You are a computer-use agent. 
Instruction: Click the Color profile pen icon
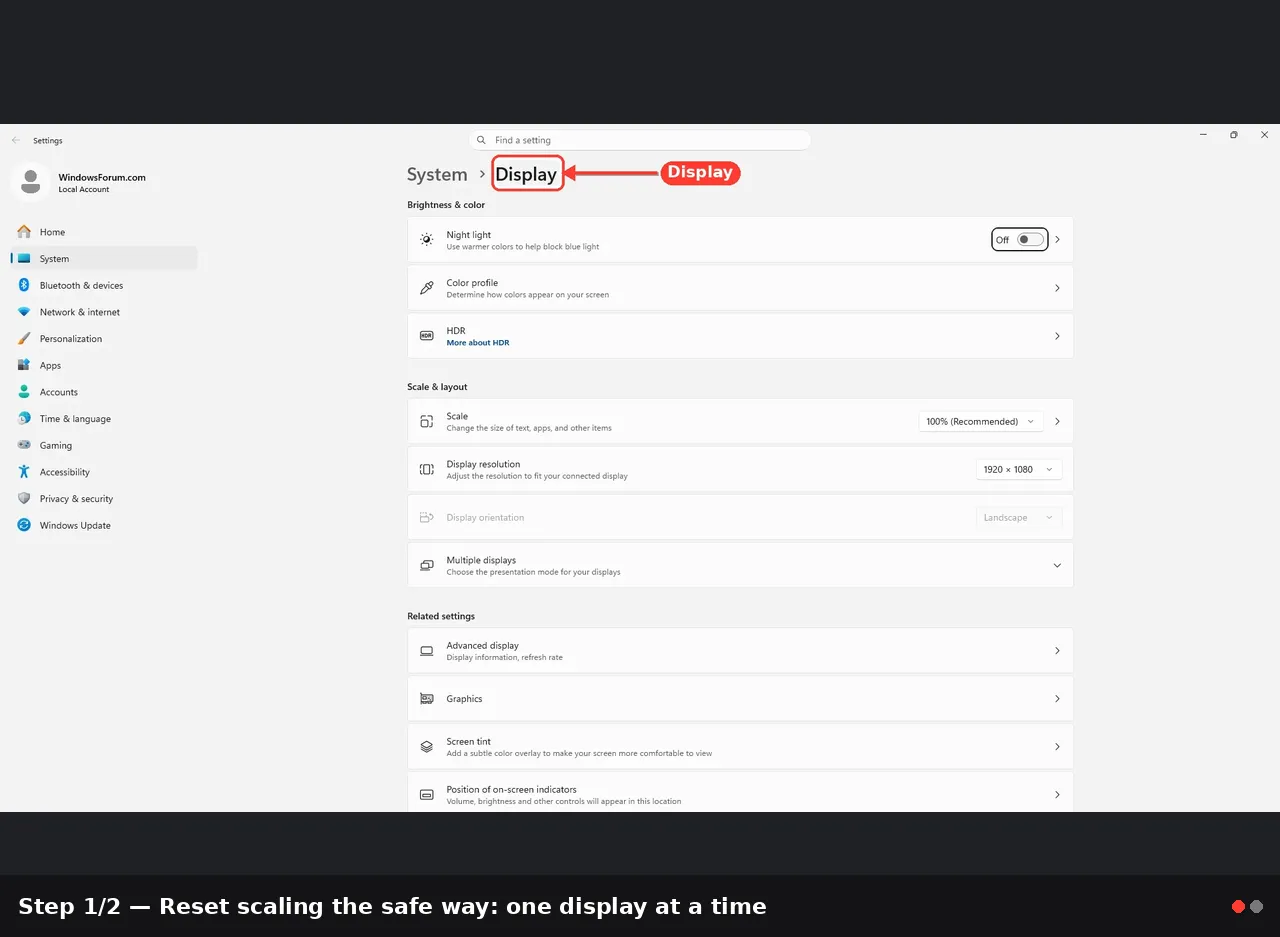(427, 288)
